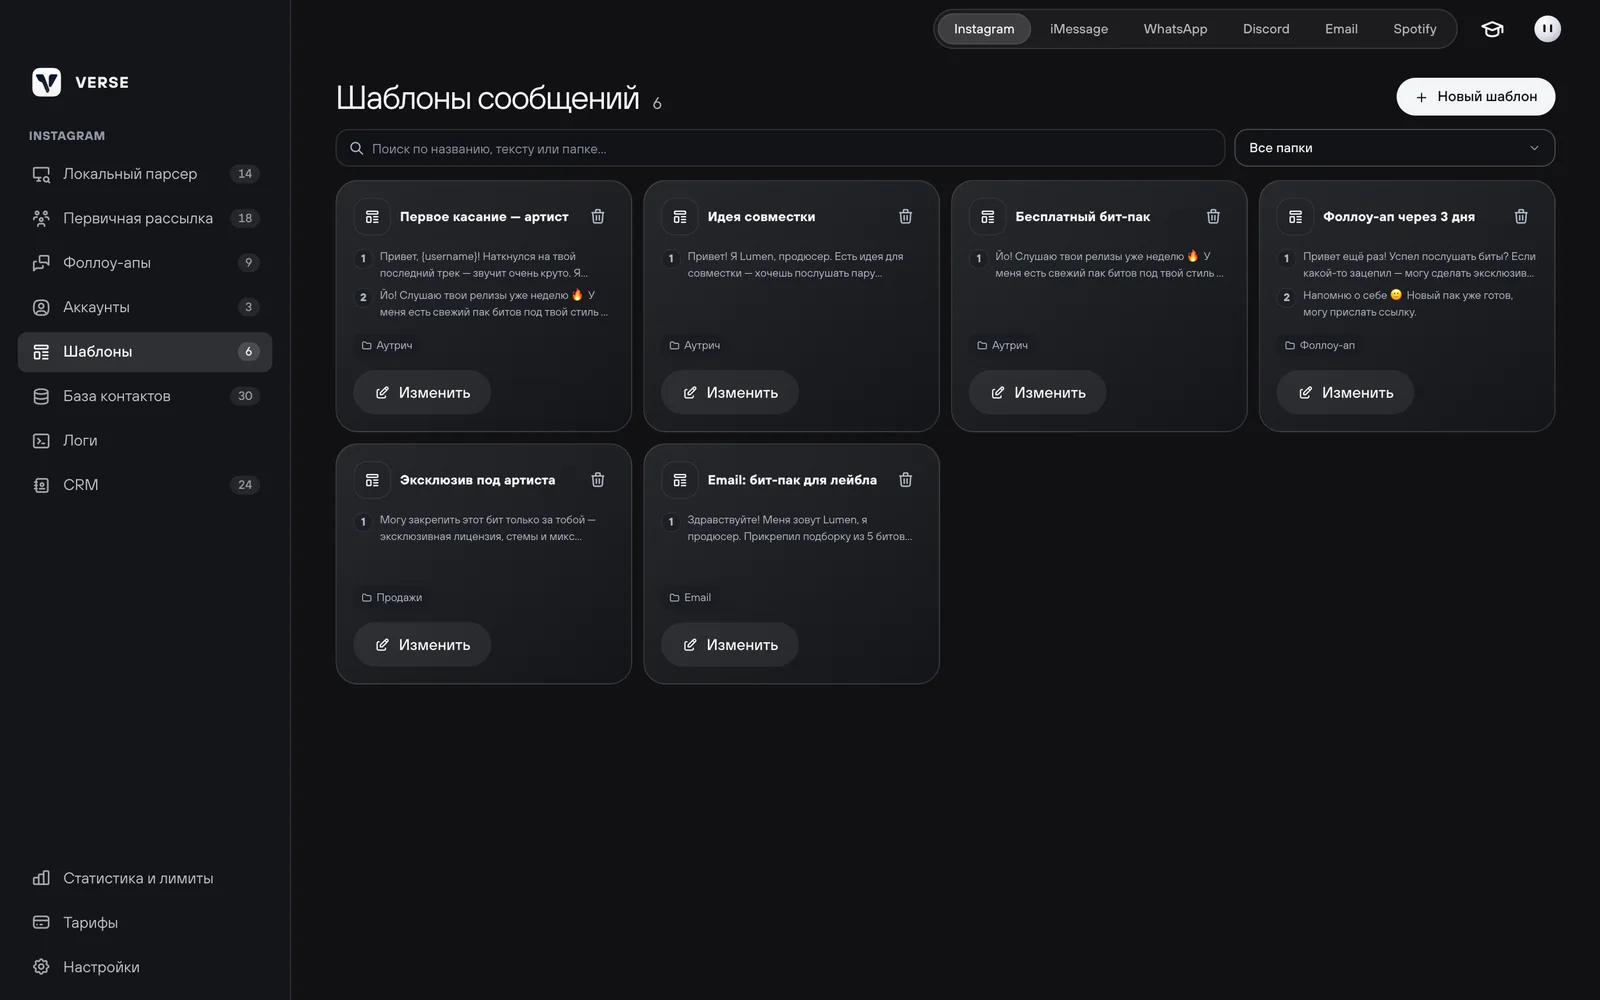Click Изменить on "Идея совместки" card
This screenshot has height=1000, width=1600.
coord(730,393)
